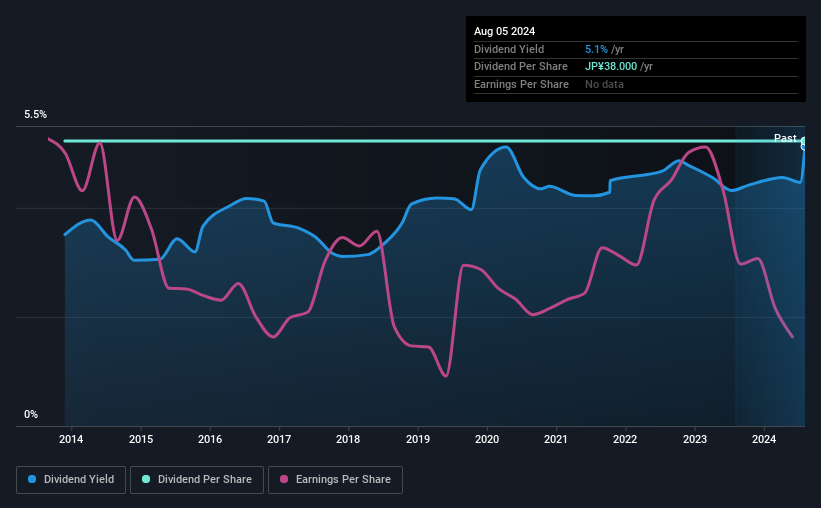Click the 5.1% dividend yield value in tooltip
This screenshot has height=508, width=821.
(x=596, y=49)
